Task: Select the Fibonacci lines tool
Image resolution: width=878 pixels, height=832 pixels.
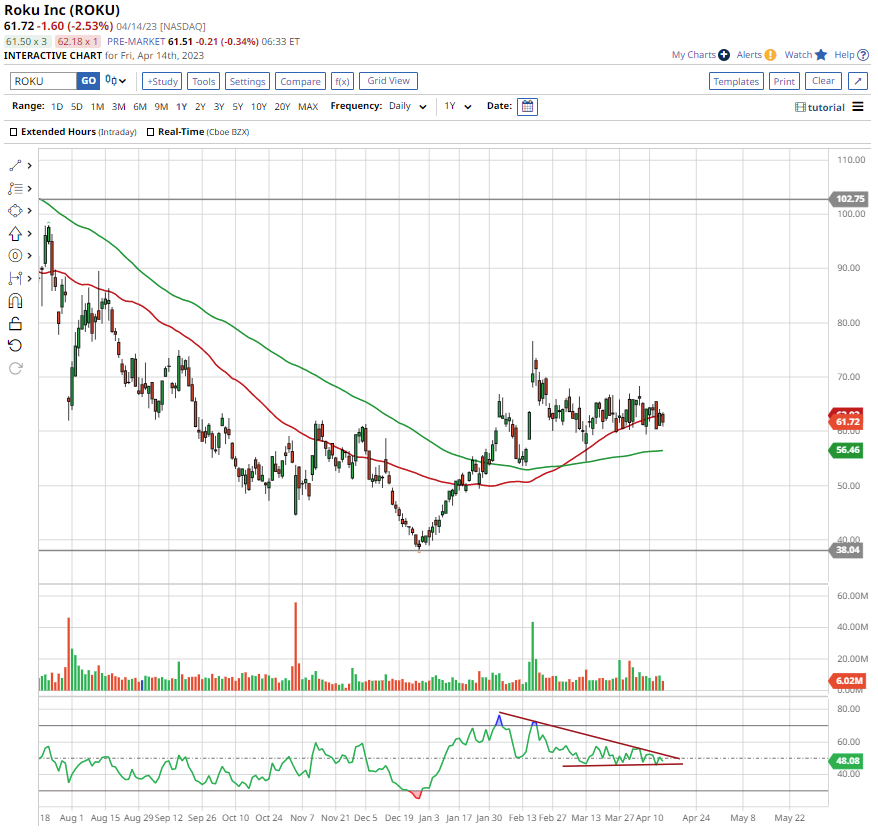Action: pyautogui.click(x=15, y=189)
